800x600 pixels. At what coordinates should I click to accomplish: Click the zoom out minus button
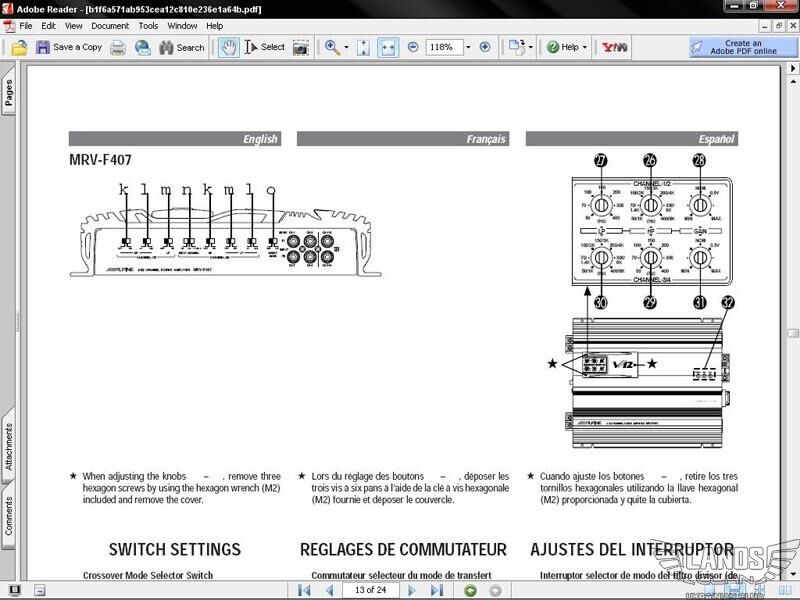[x=413, y=47]
